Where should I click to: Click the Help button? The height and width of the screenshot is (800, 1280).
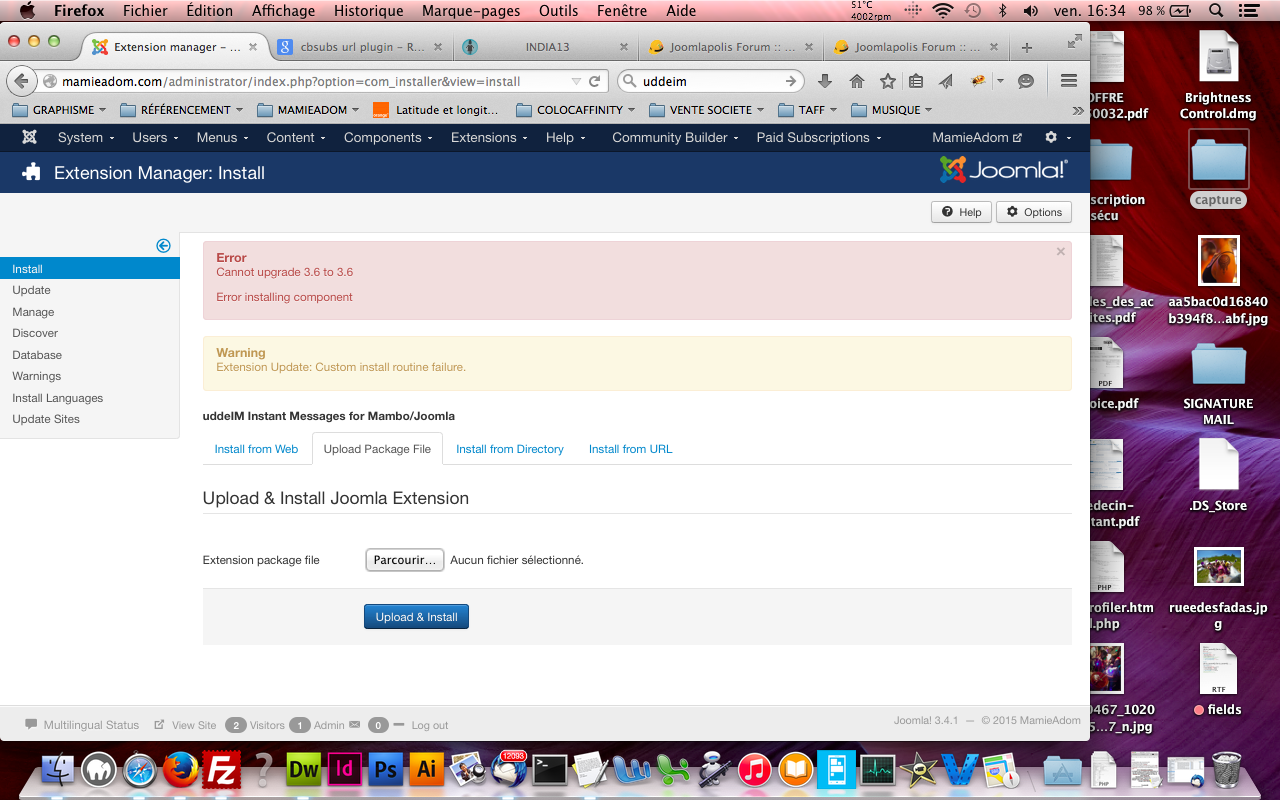(961, 212)
